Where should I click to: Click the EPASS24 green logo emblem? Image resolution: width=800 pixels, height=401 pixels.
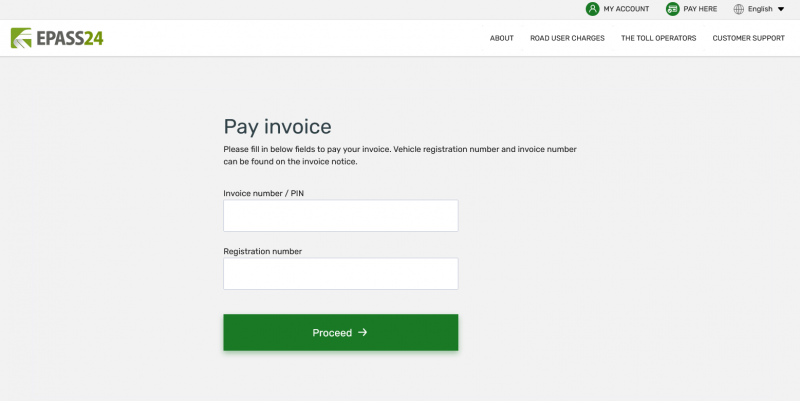21,38
